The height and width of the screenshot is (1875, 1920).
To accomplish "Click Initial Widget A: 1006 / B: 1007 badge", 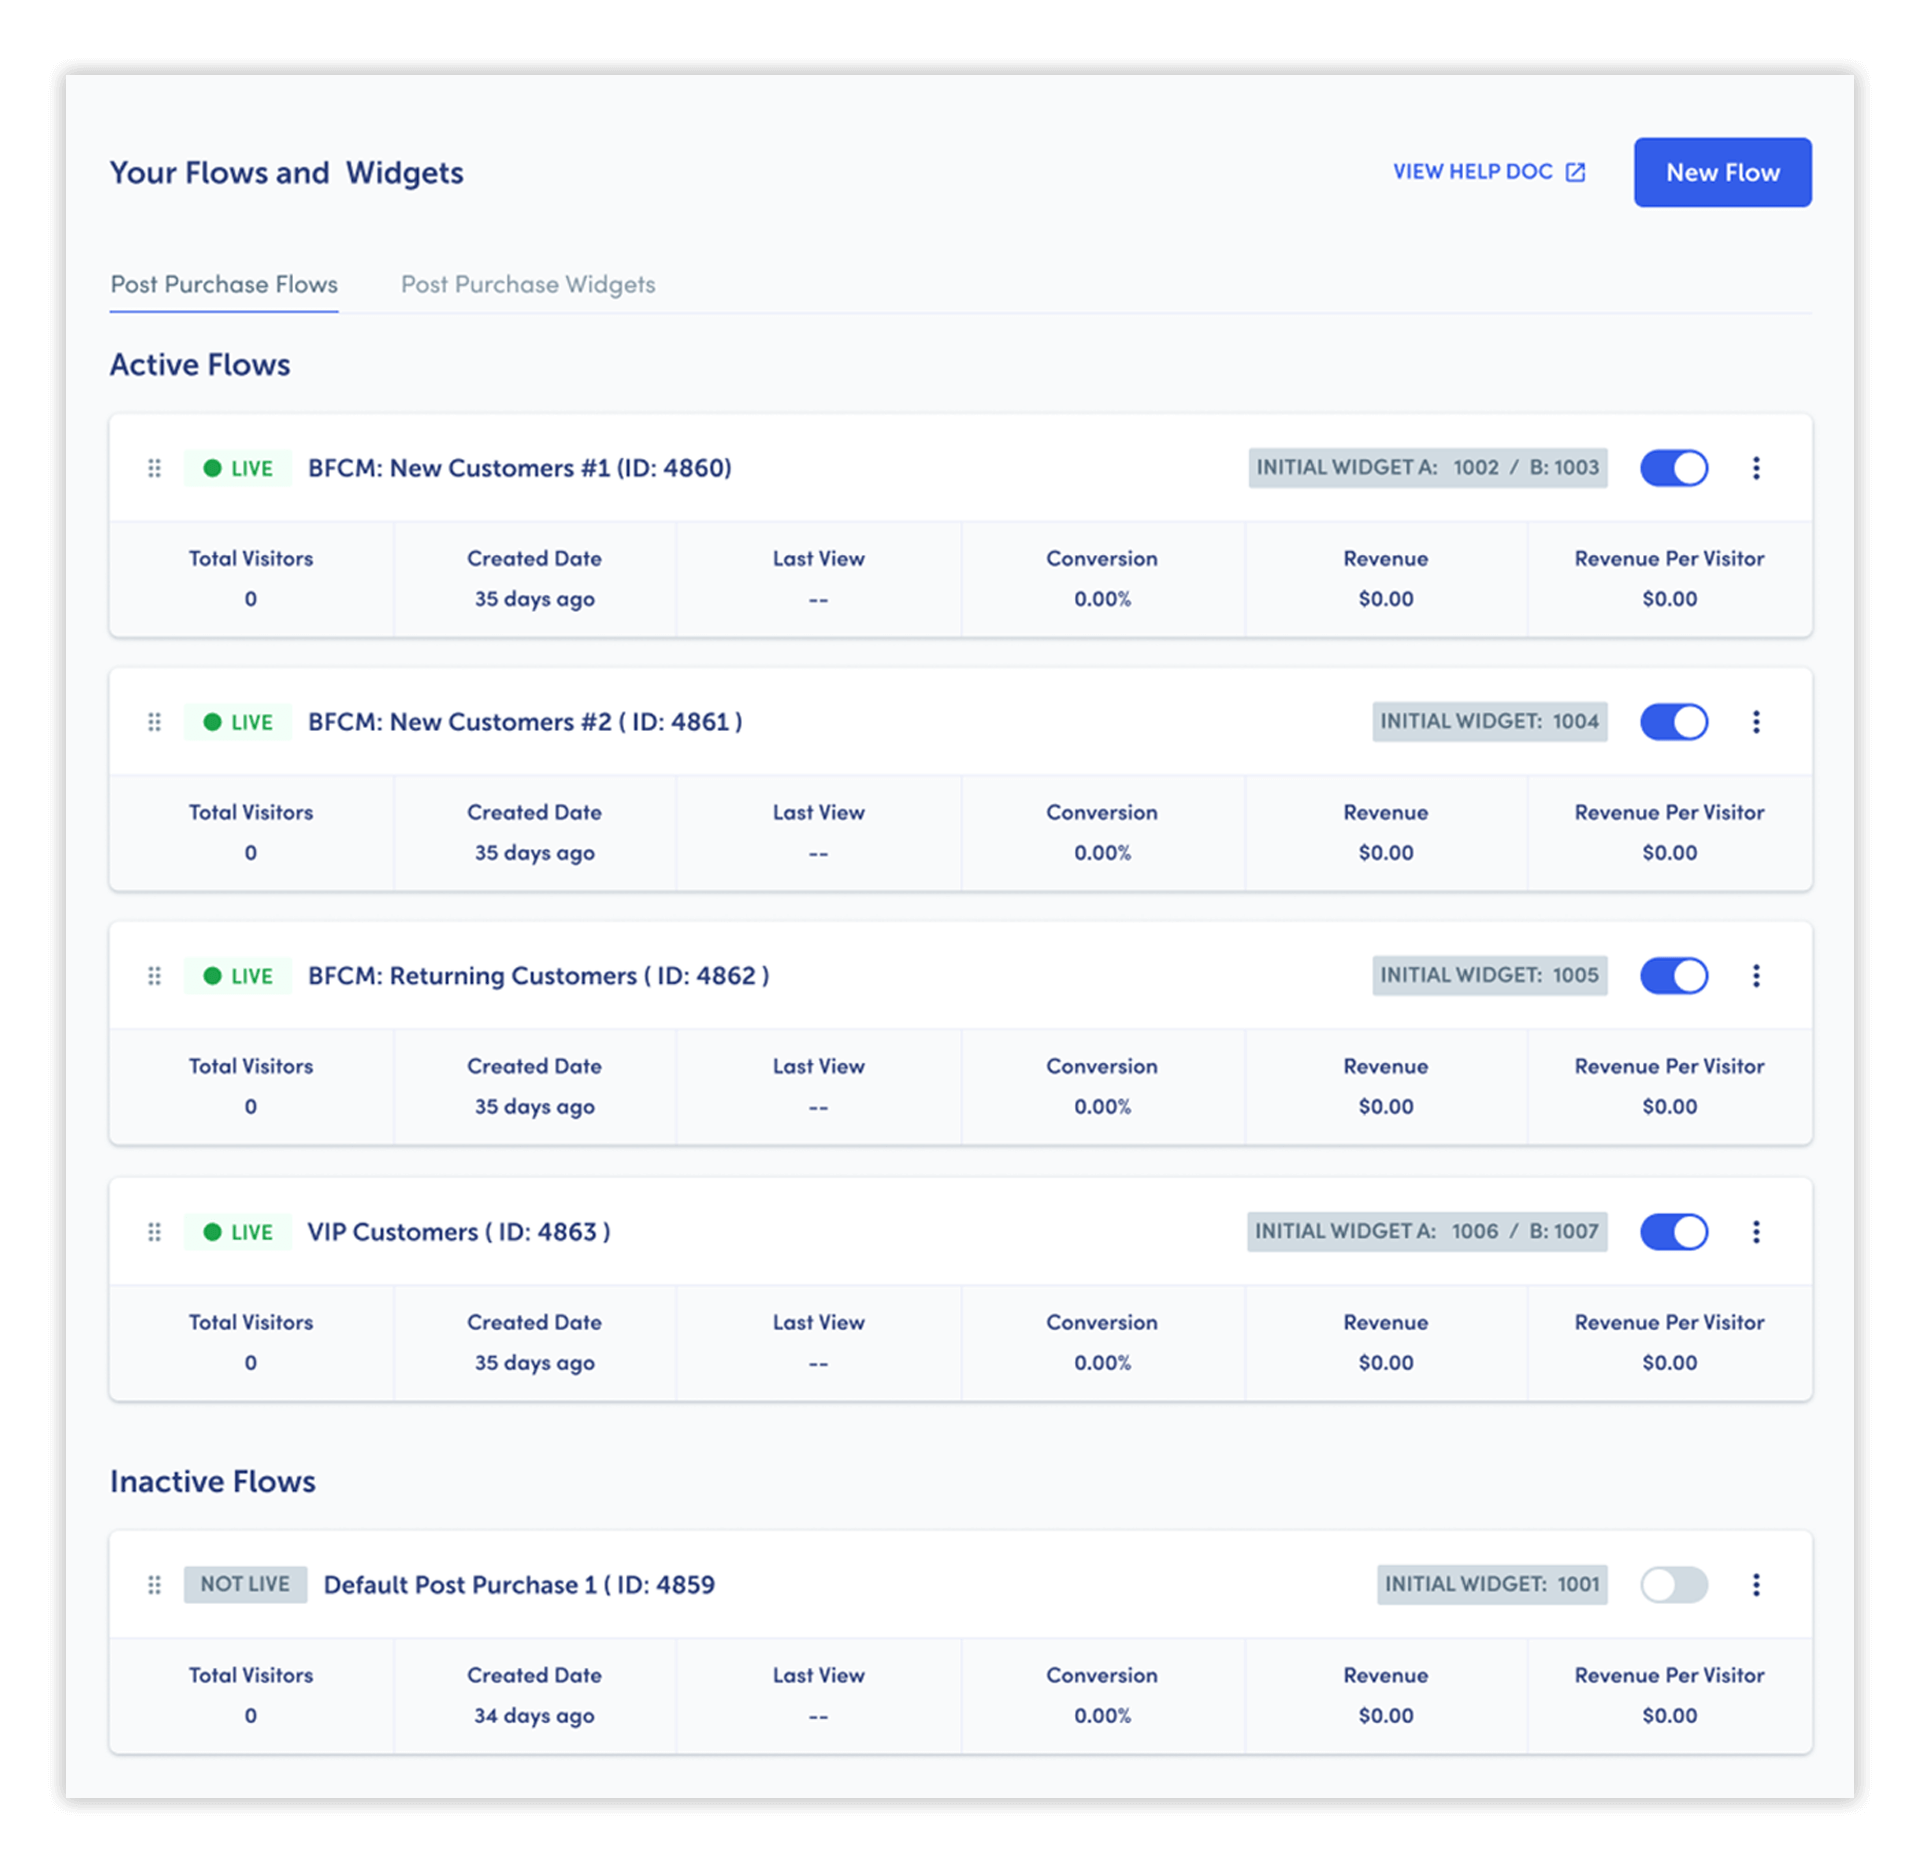I will [1427, 1232].
